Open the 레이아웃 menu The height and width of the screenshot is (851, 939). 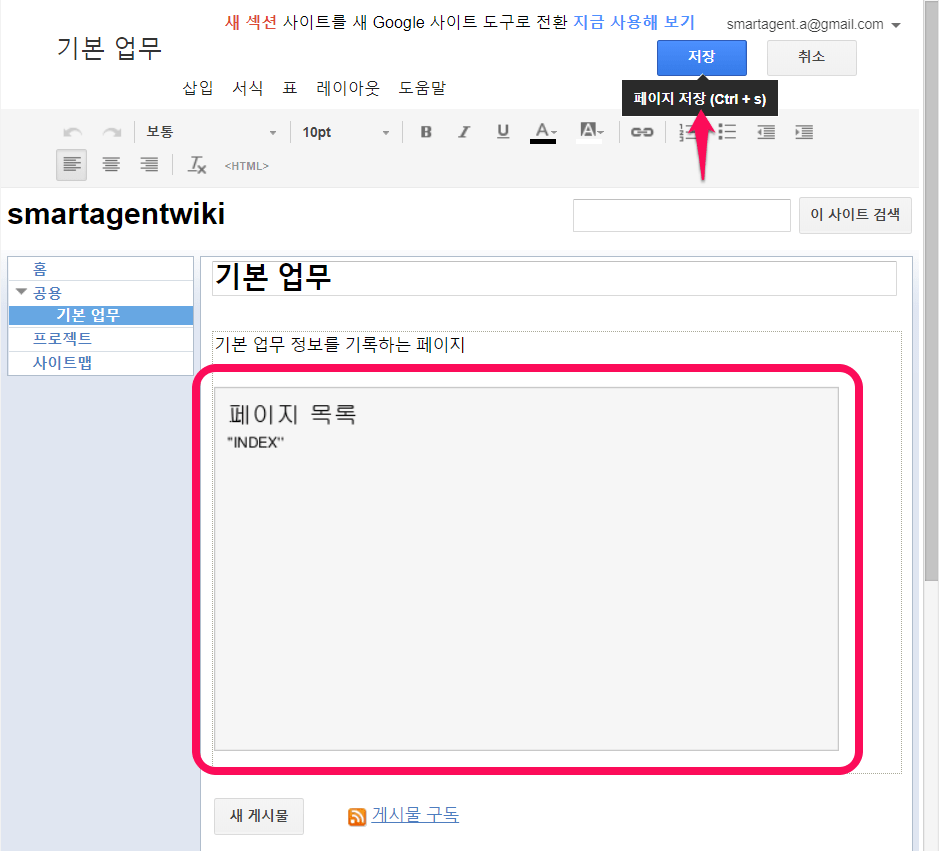point(348,88)
